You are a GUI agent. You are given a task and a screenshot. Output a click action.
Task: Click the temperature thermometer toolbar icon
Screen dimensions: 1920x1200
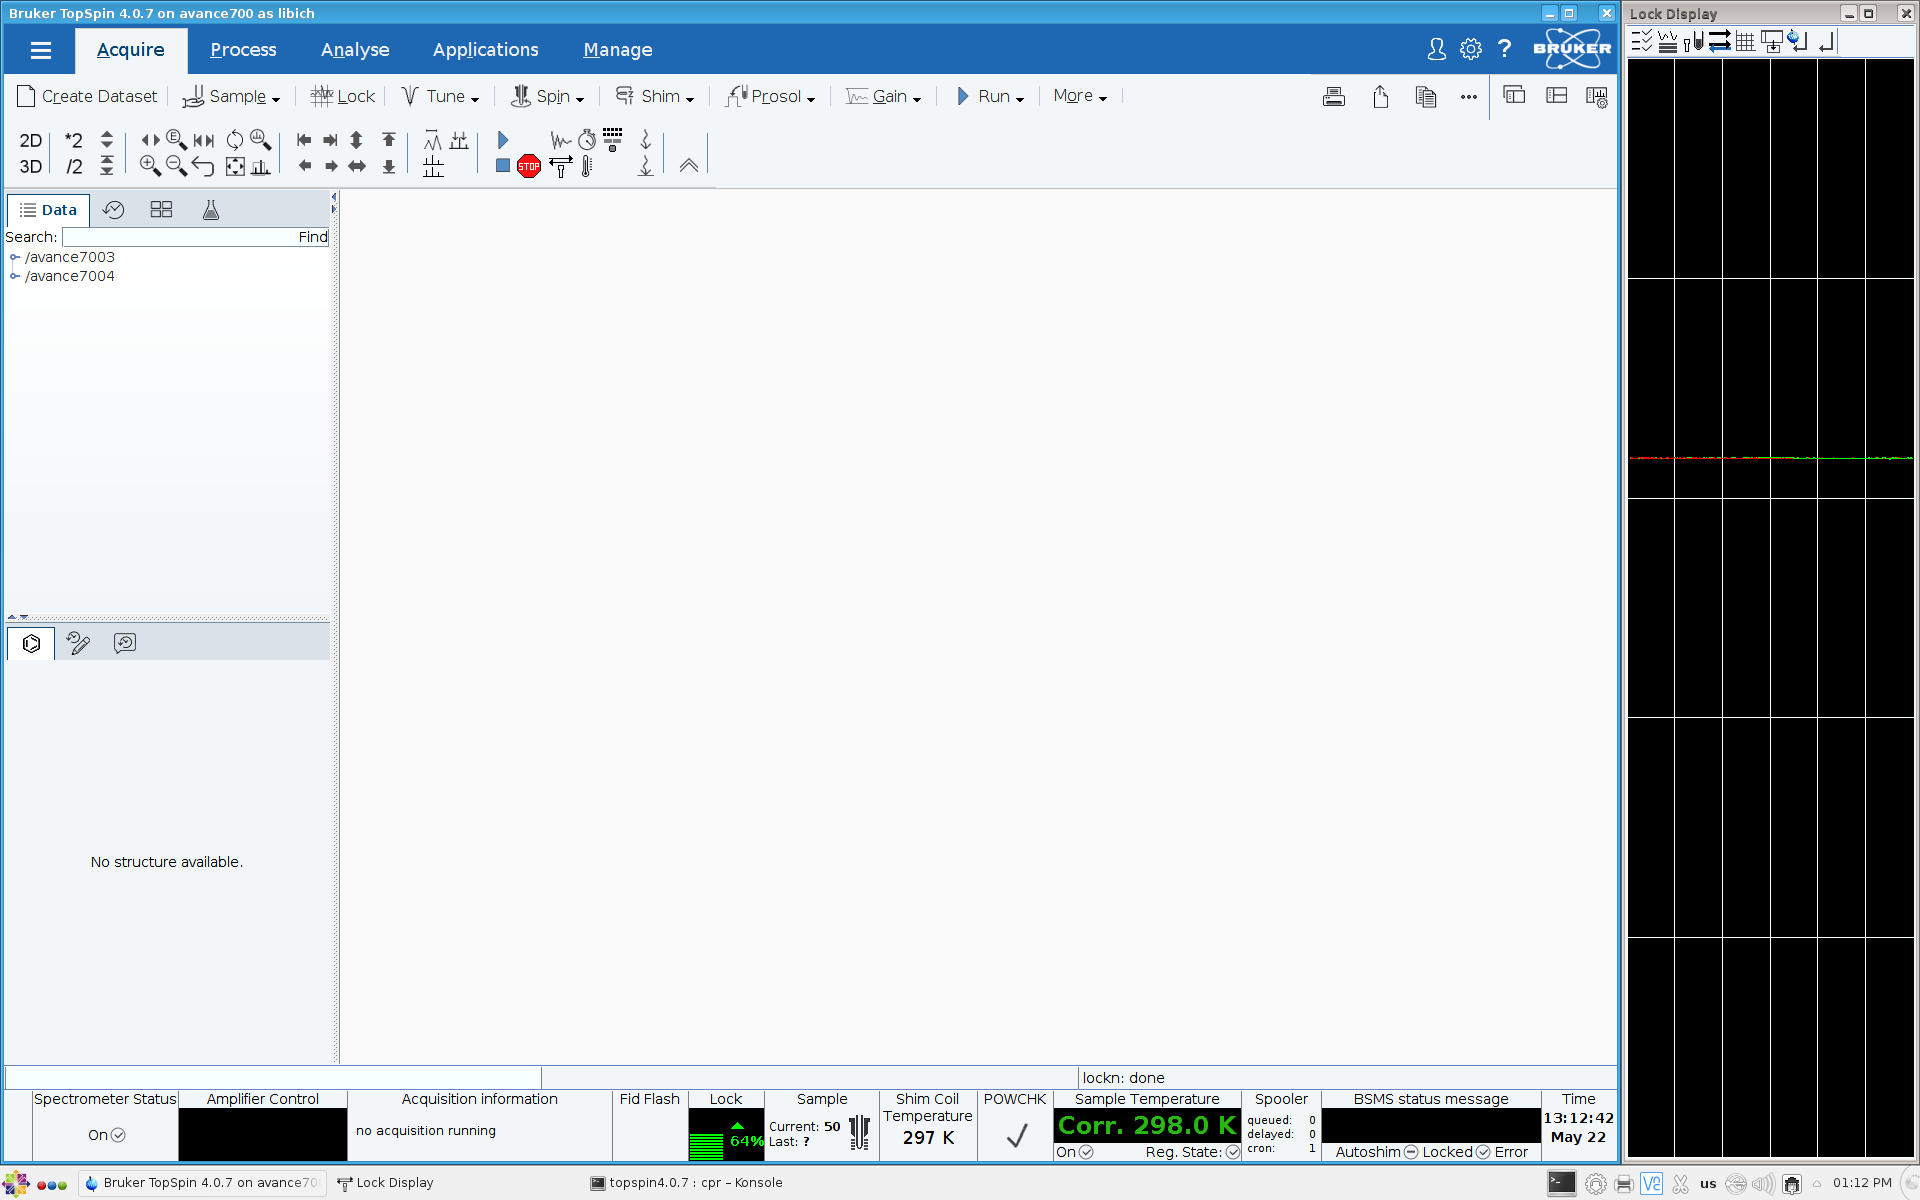[x=587, y=167]
